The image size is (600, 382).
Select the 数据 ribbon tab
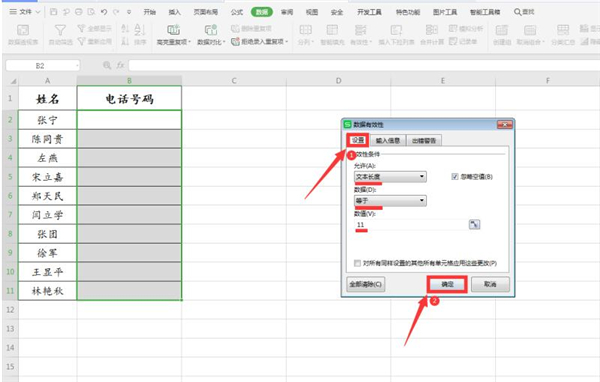(262, 12)
